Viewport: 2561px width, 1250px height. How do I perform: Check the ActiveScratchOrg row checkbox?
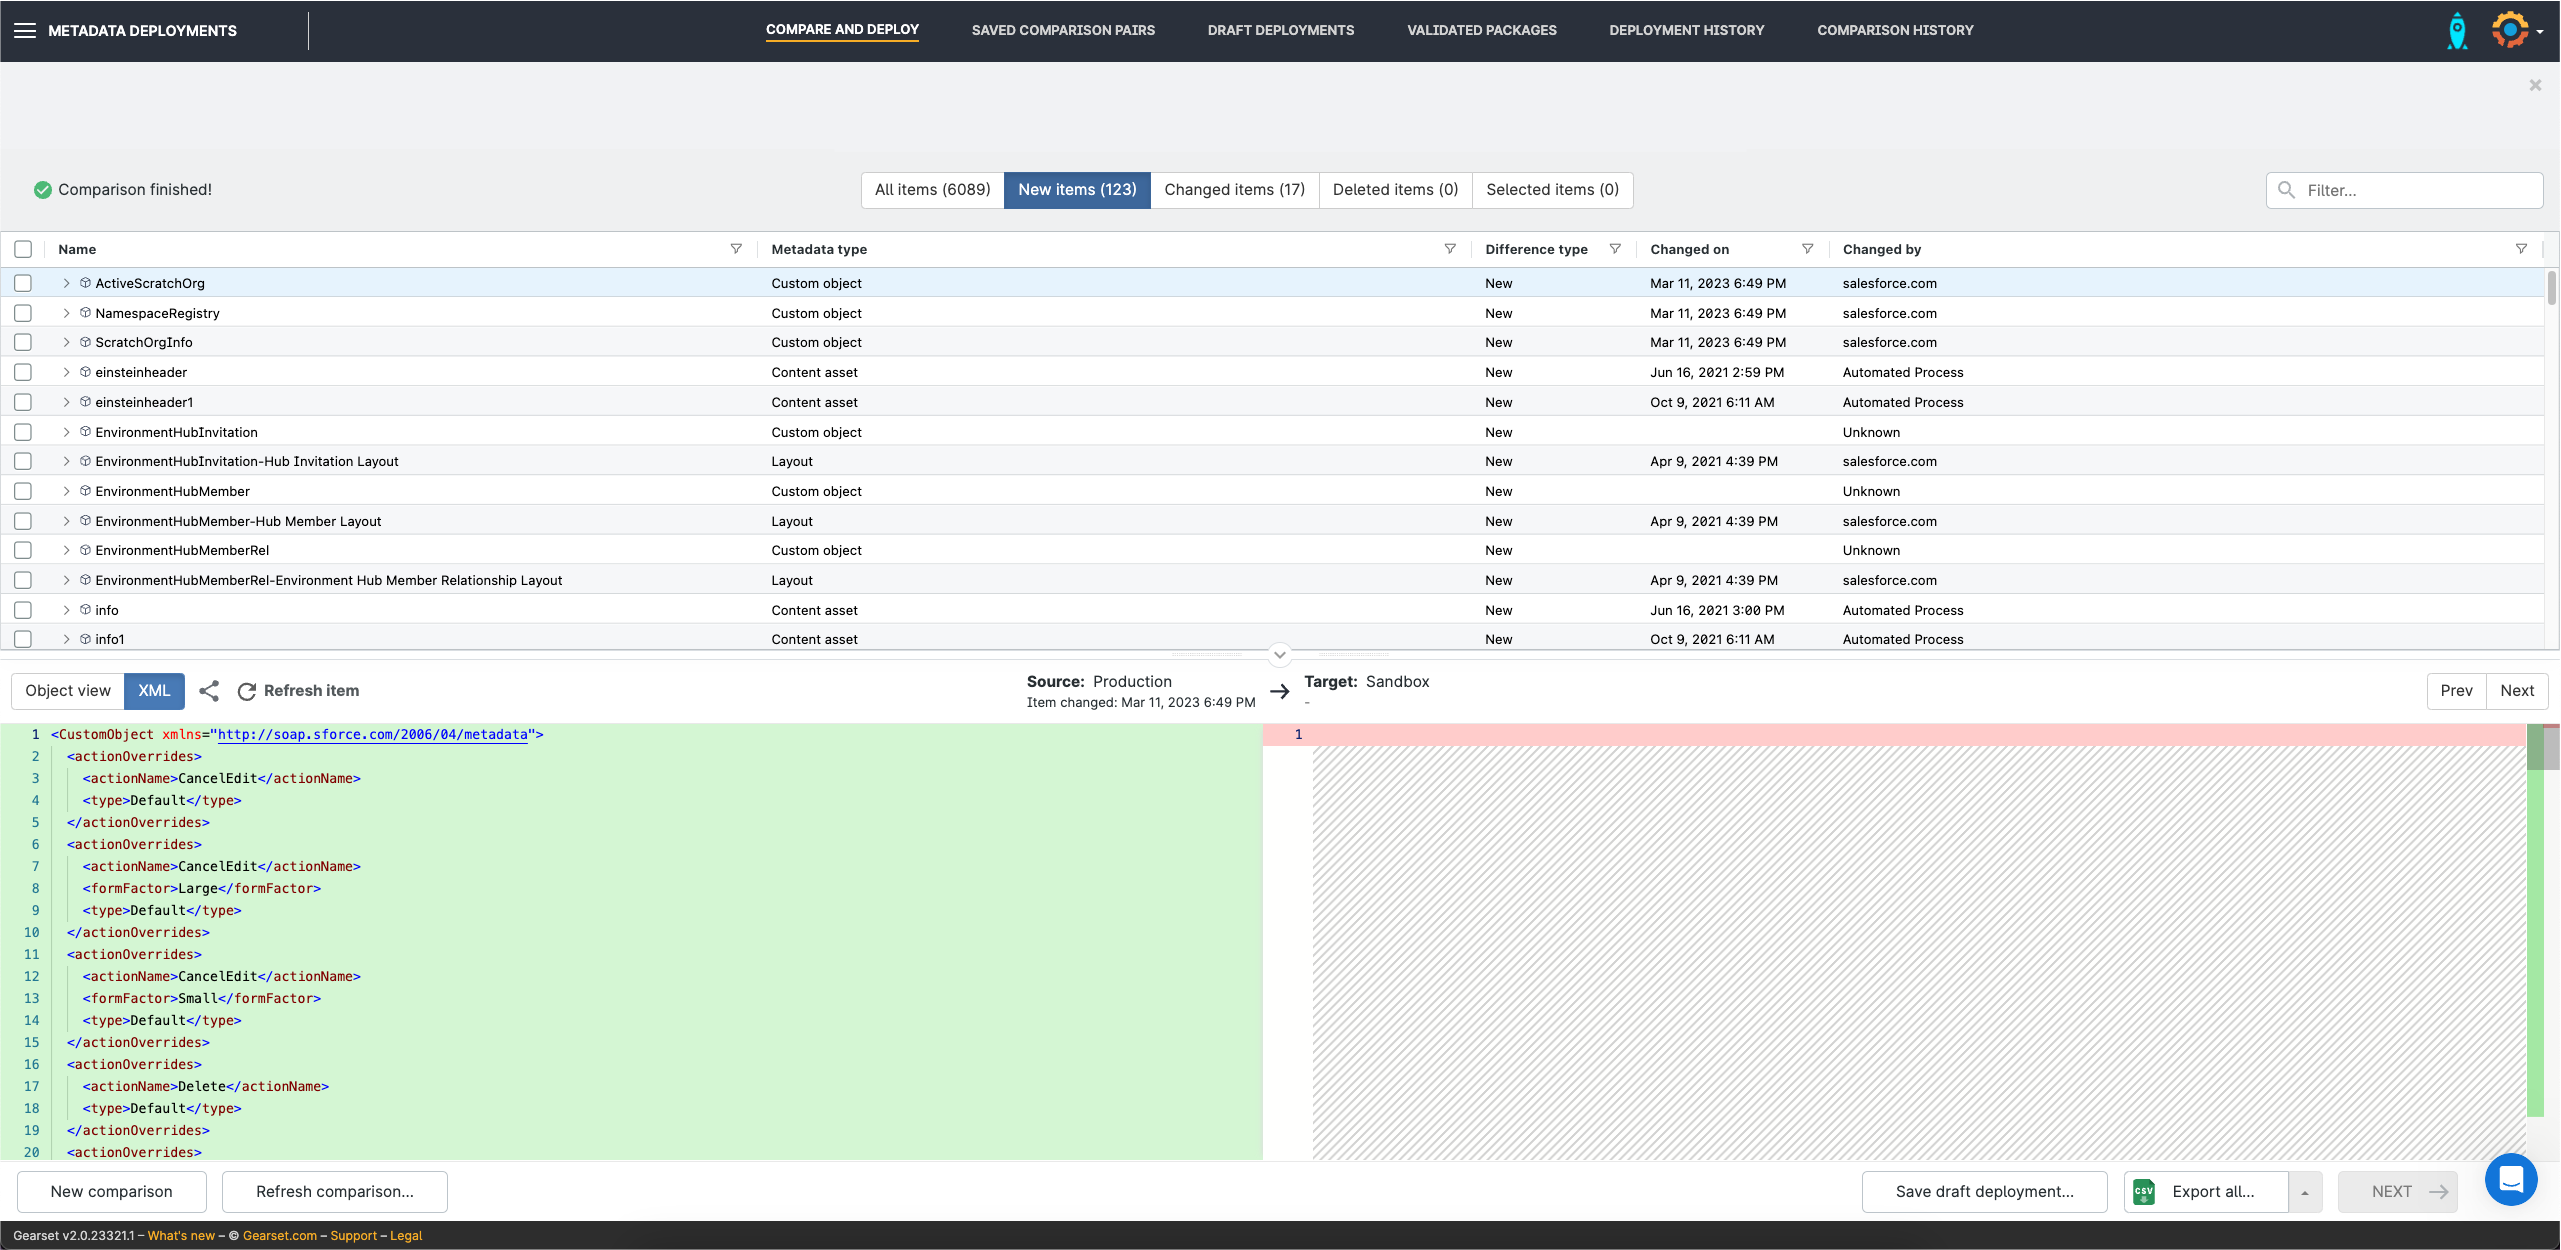23,283
